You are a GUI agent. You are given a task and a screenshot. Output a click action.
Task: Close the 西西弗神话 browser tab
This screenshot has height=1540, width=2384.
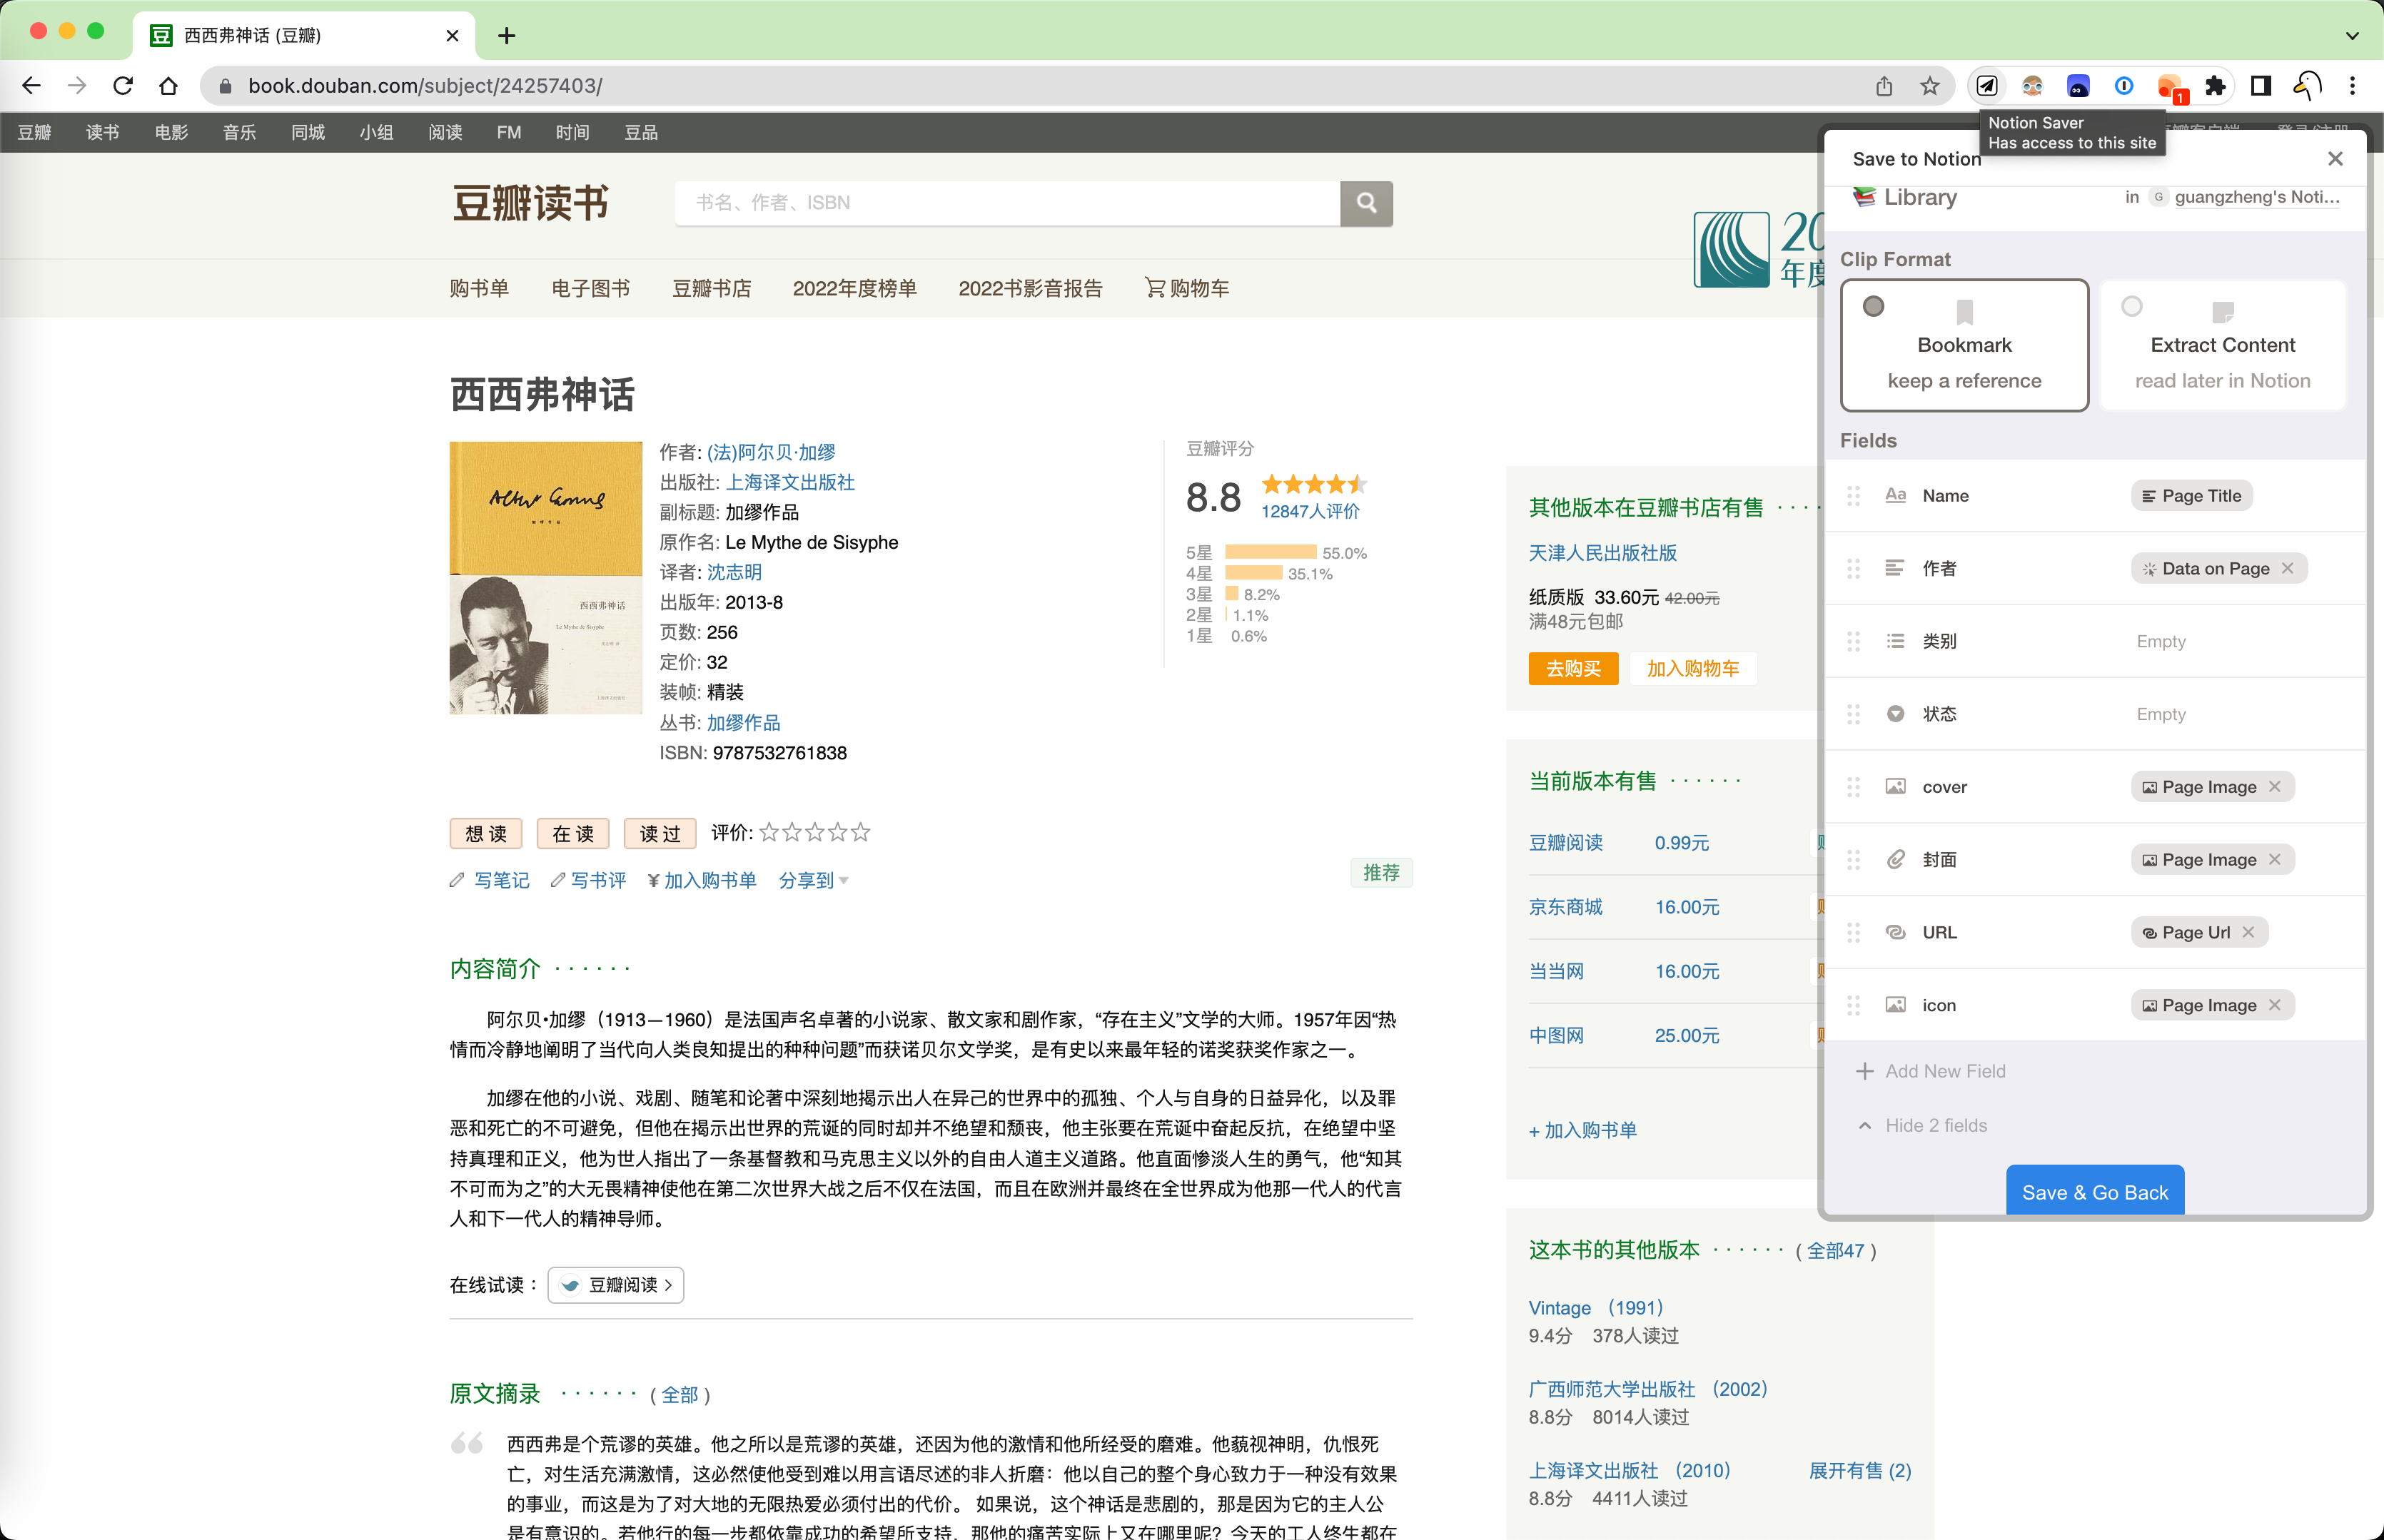tap(452, 36)
